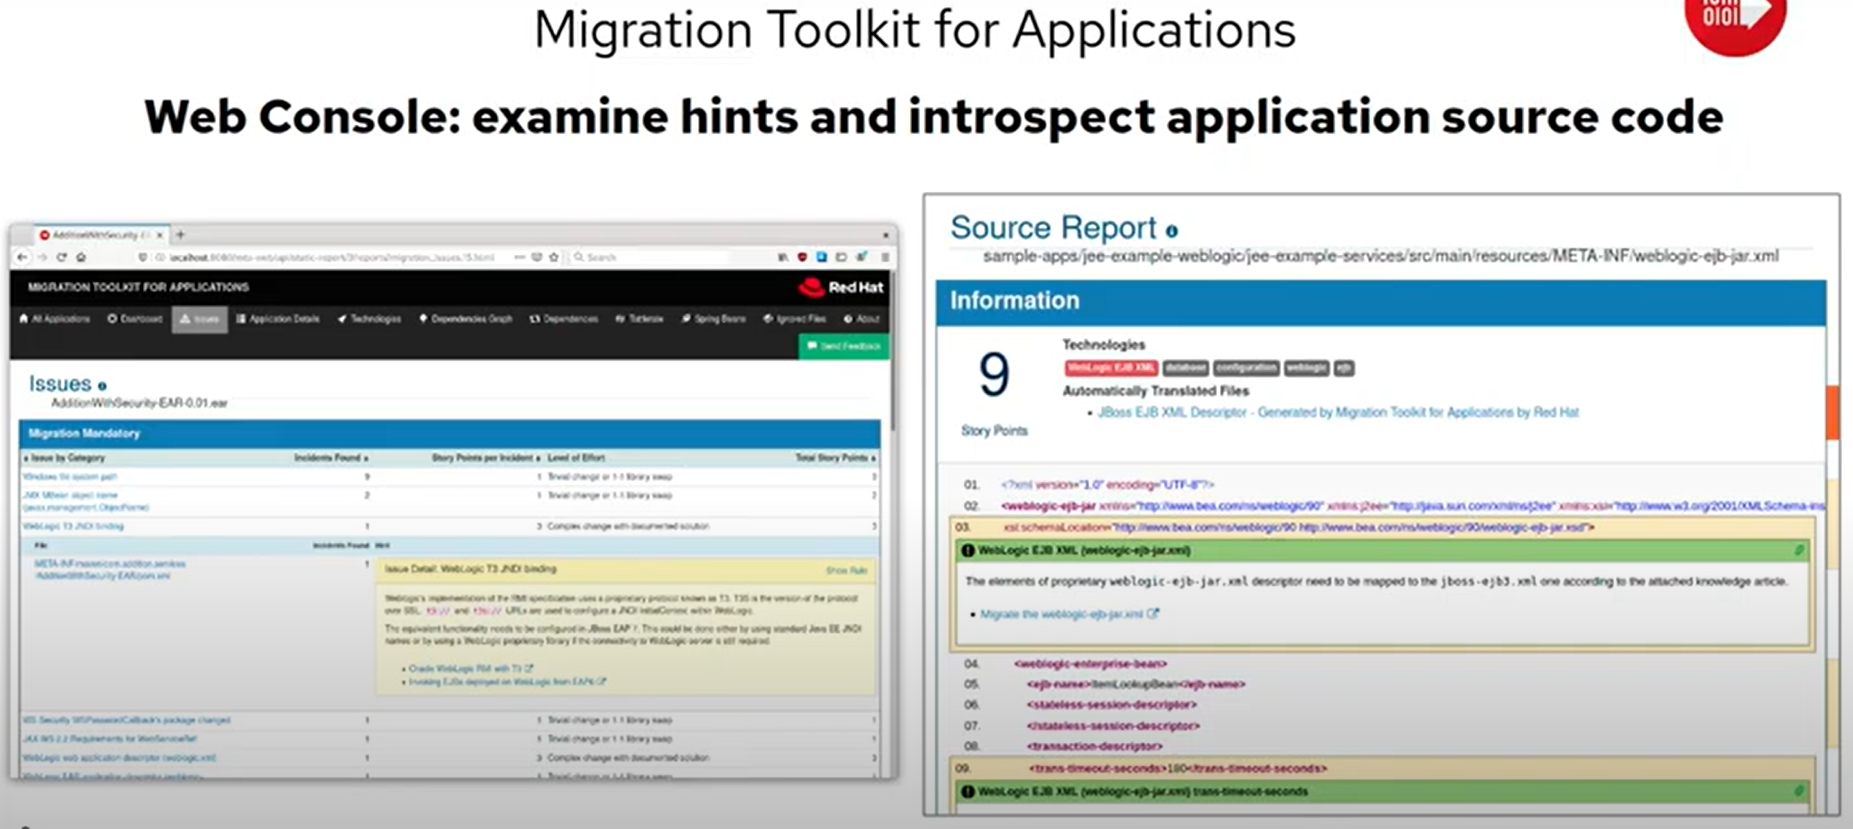Click the orange marker on Source Report scrollbar
Image resolution: width=1853 pixels, height=829 pixels.
click(1832, 412)
